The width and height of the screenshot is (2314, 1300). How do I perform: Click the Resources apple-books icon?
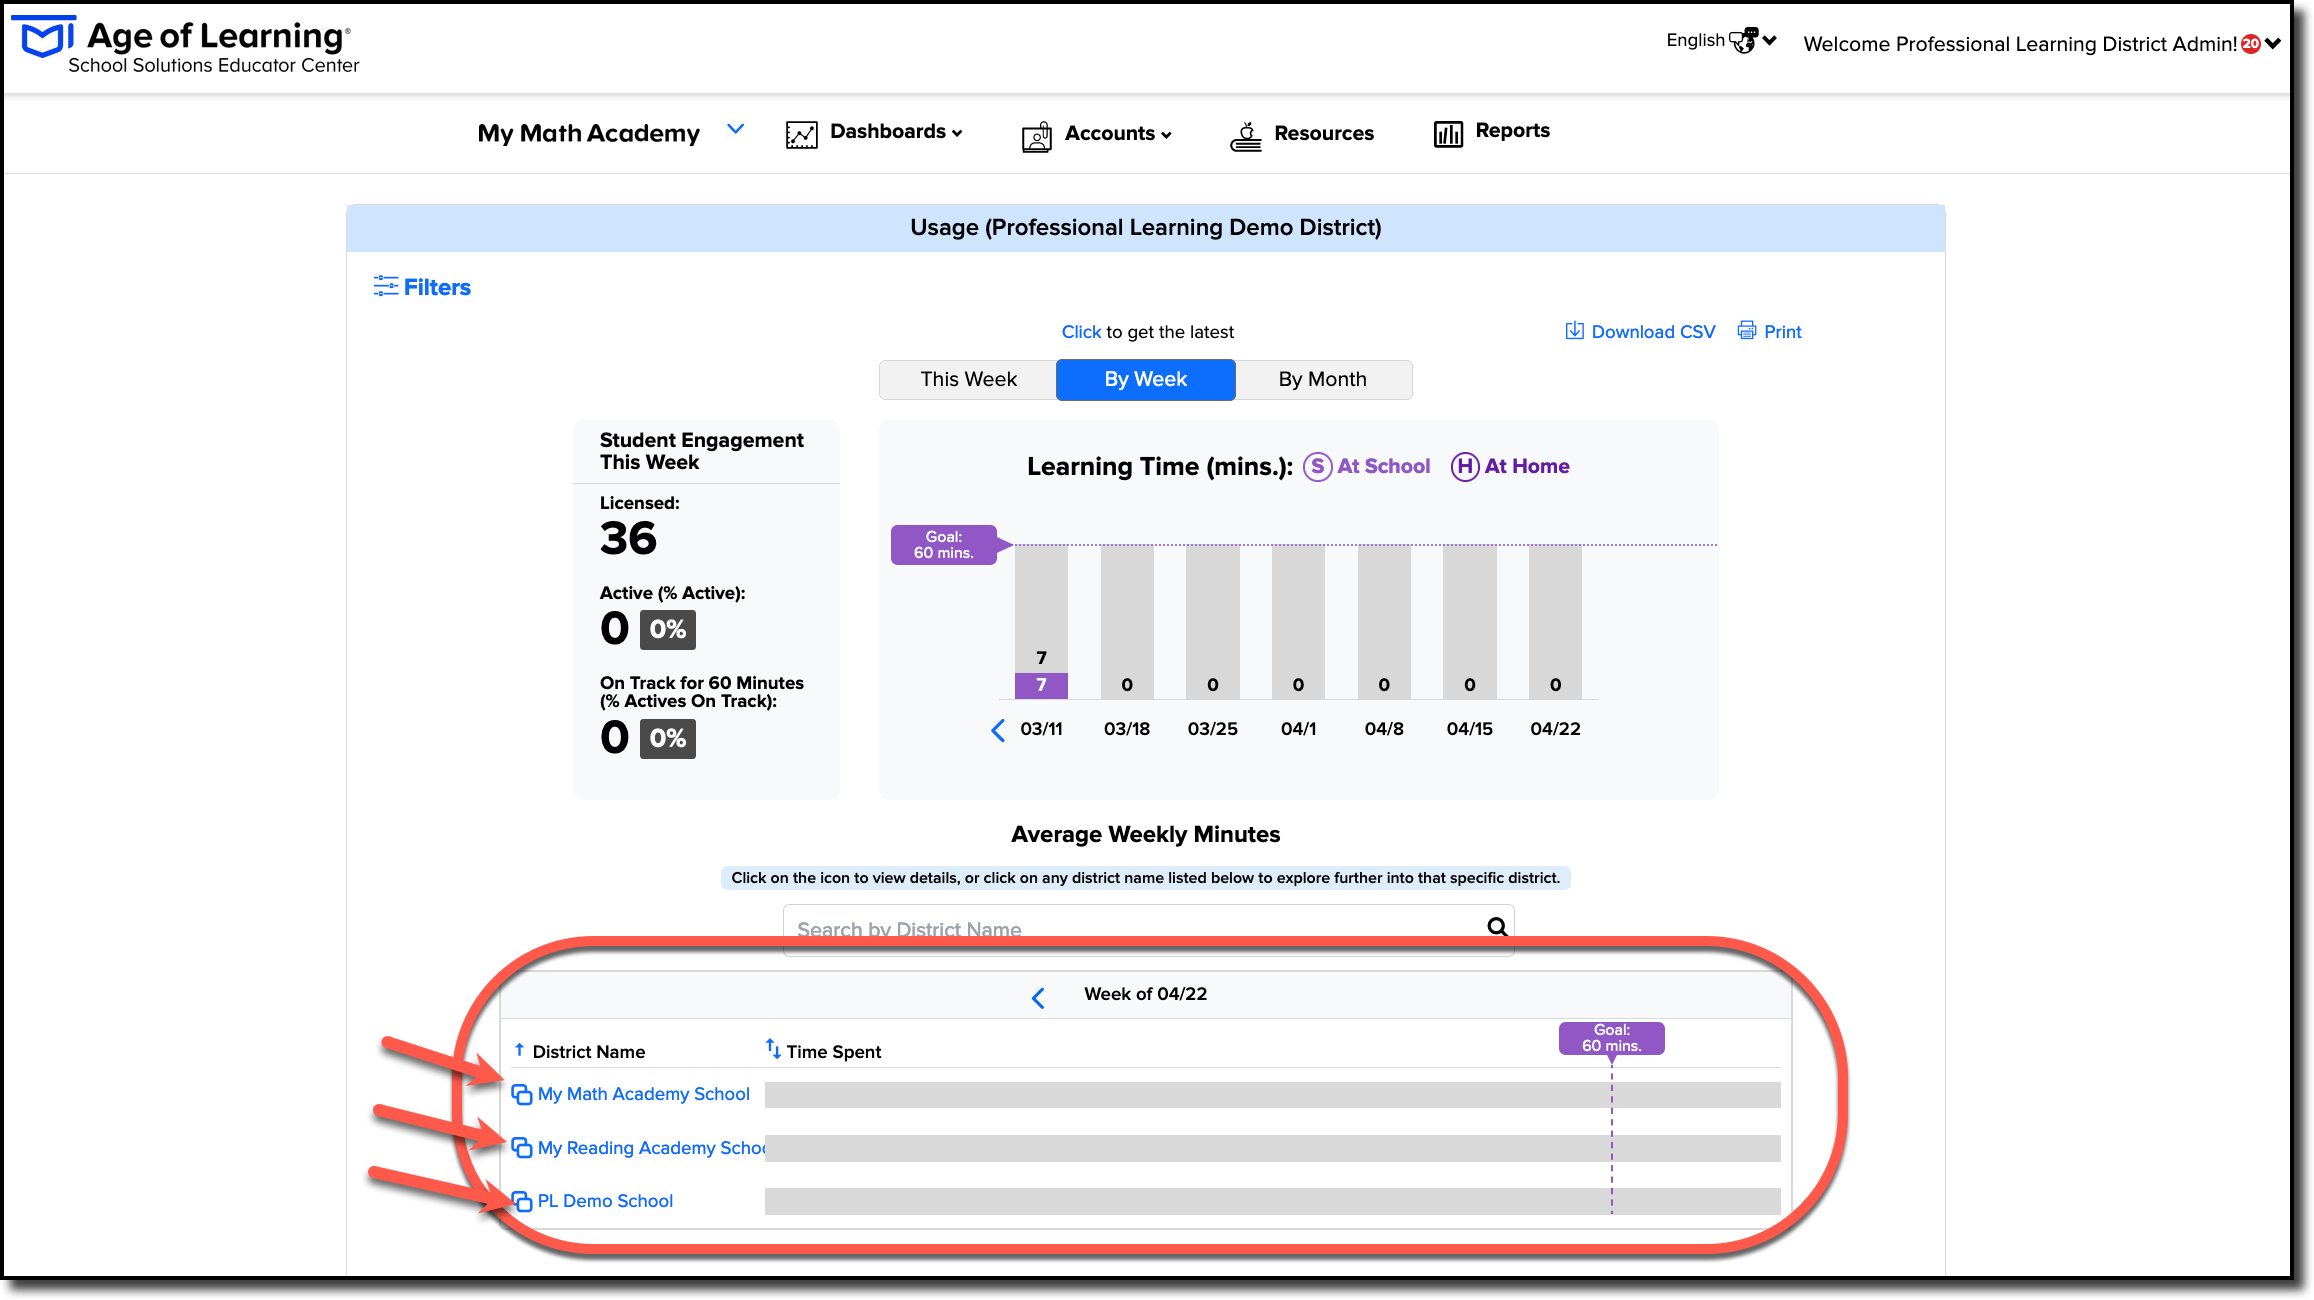(1245, 135)
